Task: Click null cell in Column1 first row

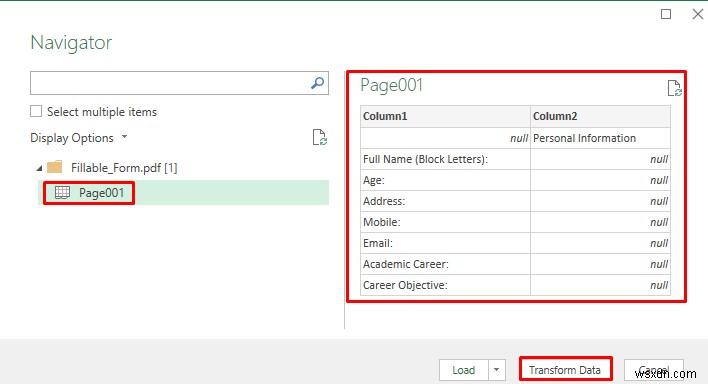Action: pyautogui.click(x=445, y=138)
